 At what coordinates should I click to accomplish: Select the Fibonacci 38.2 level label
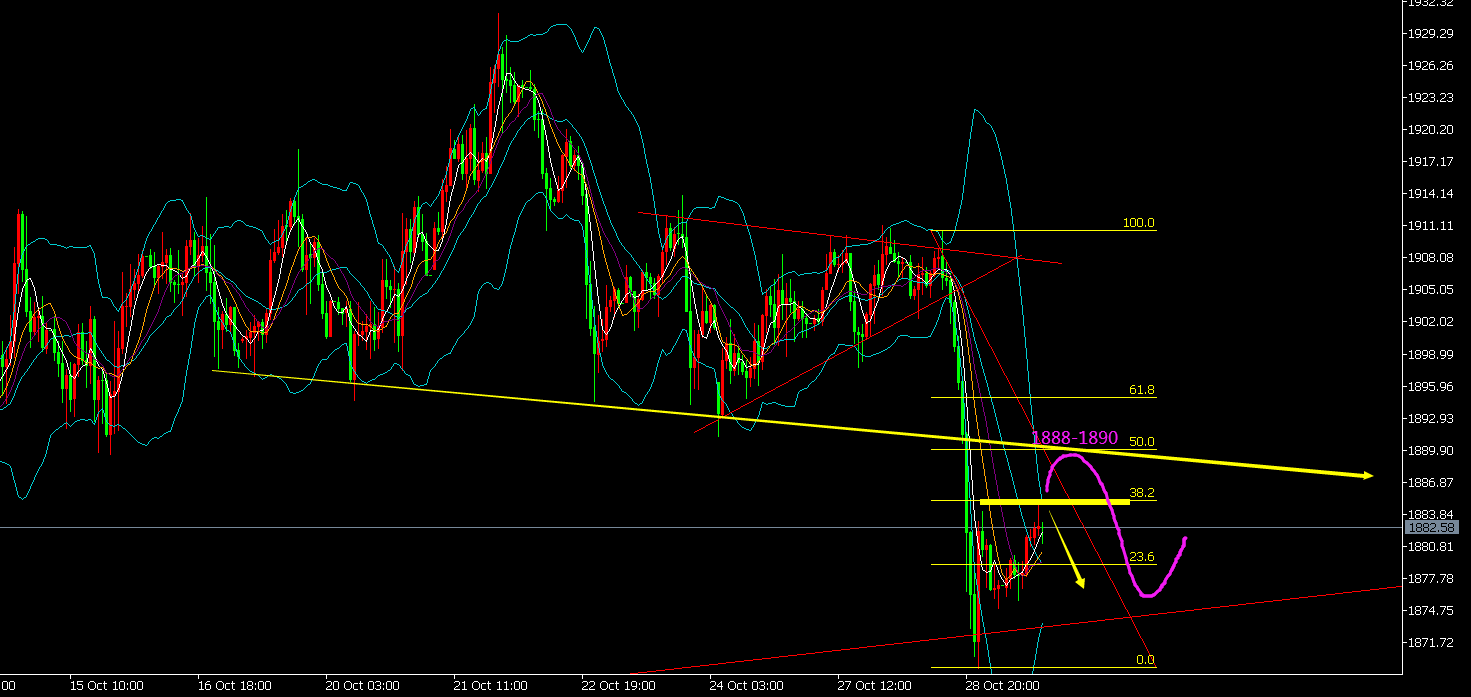coord(1142,493)
